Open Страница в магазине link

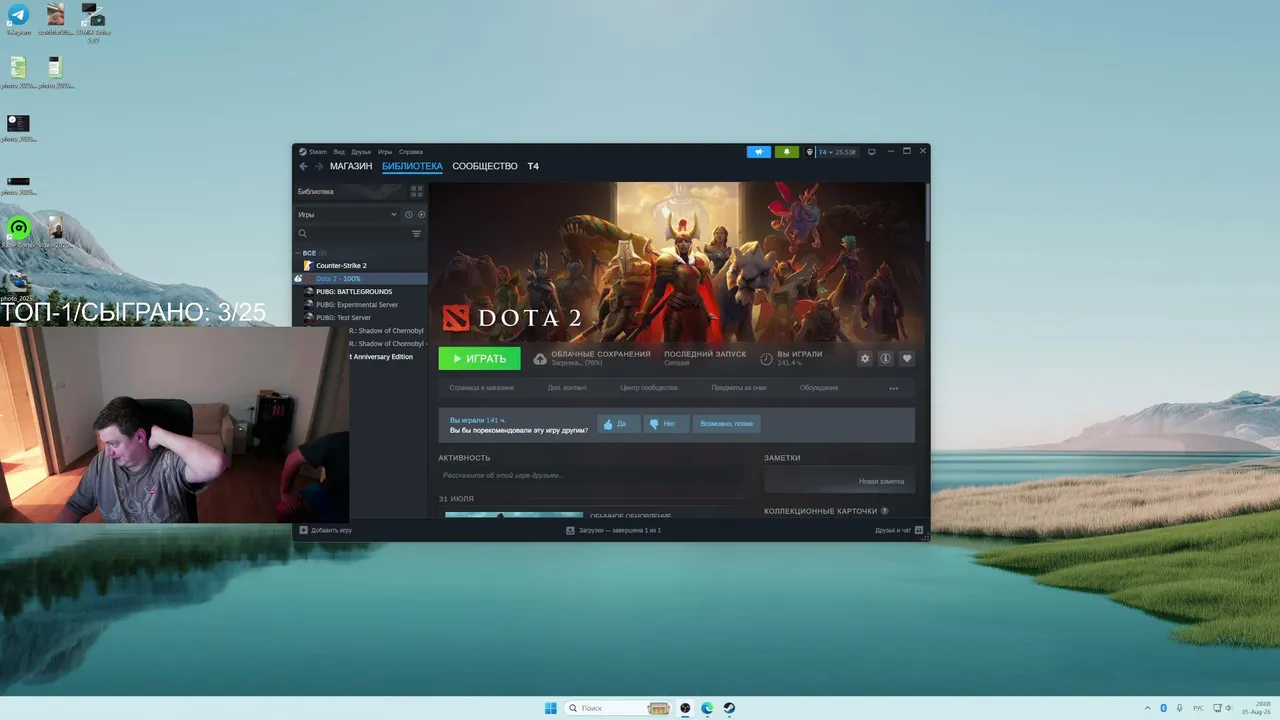tap(482, 388)
